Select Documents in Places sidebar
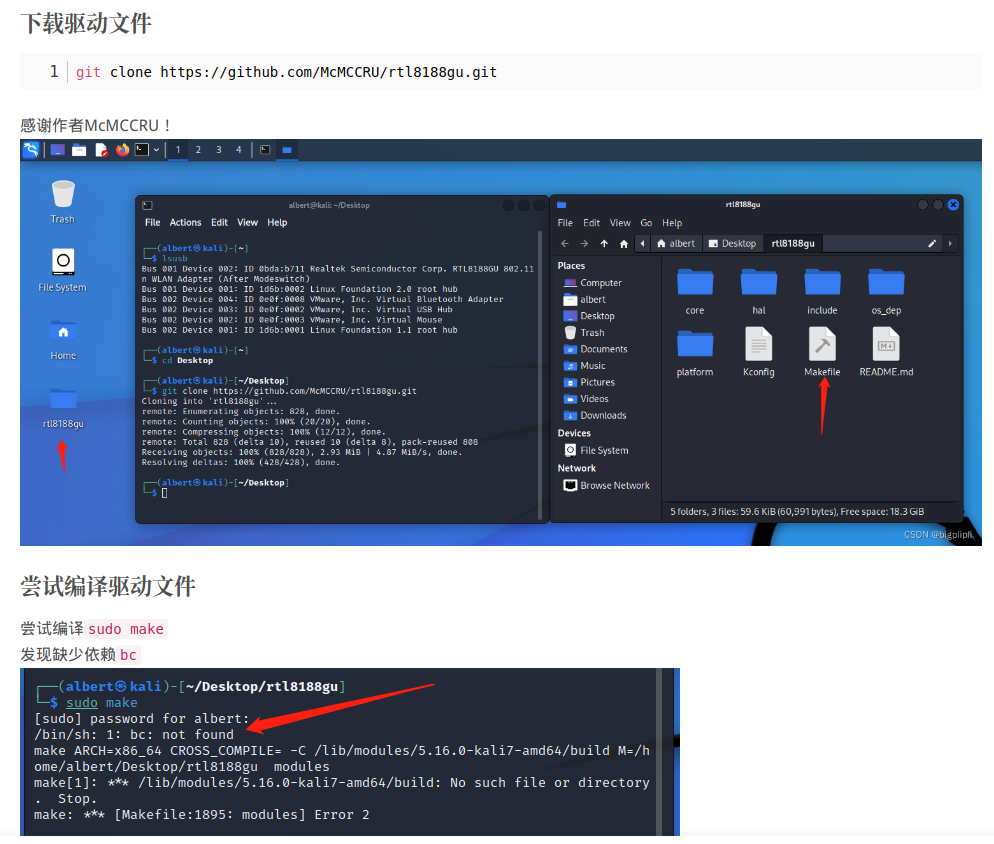The height and width of the screenshot is (844, 994). click(x=596, y=349)
